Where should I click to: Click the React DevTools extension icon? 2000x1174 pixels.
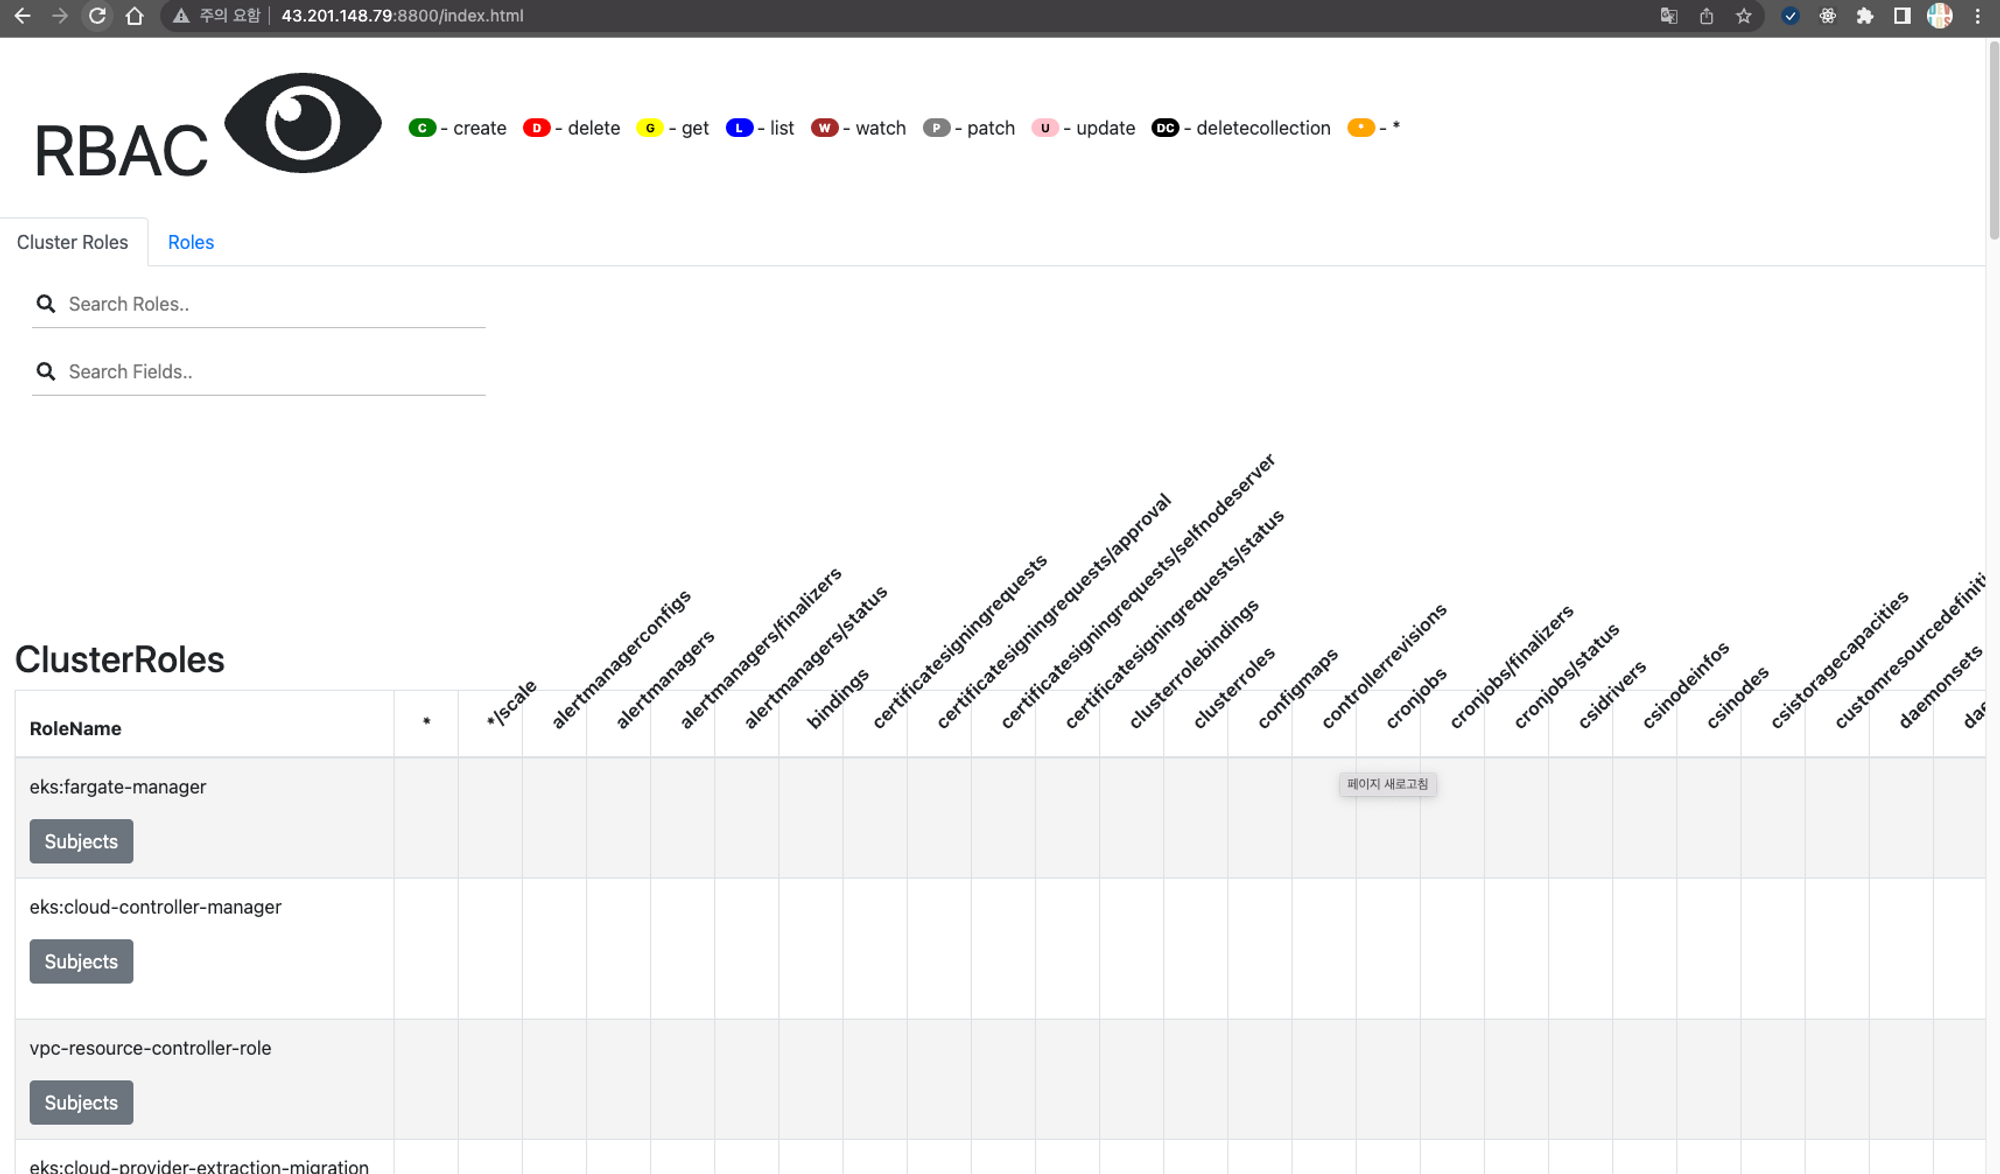click(1828, 16)
